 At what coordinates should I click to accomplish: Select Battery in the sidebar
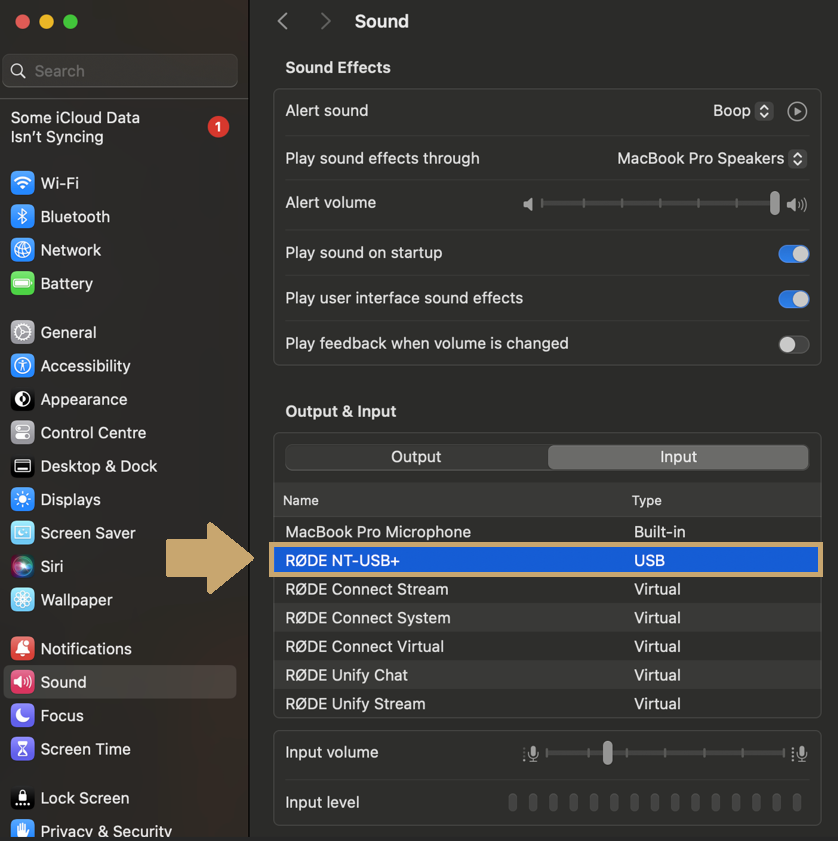[66, 284]
